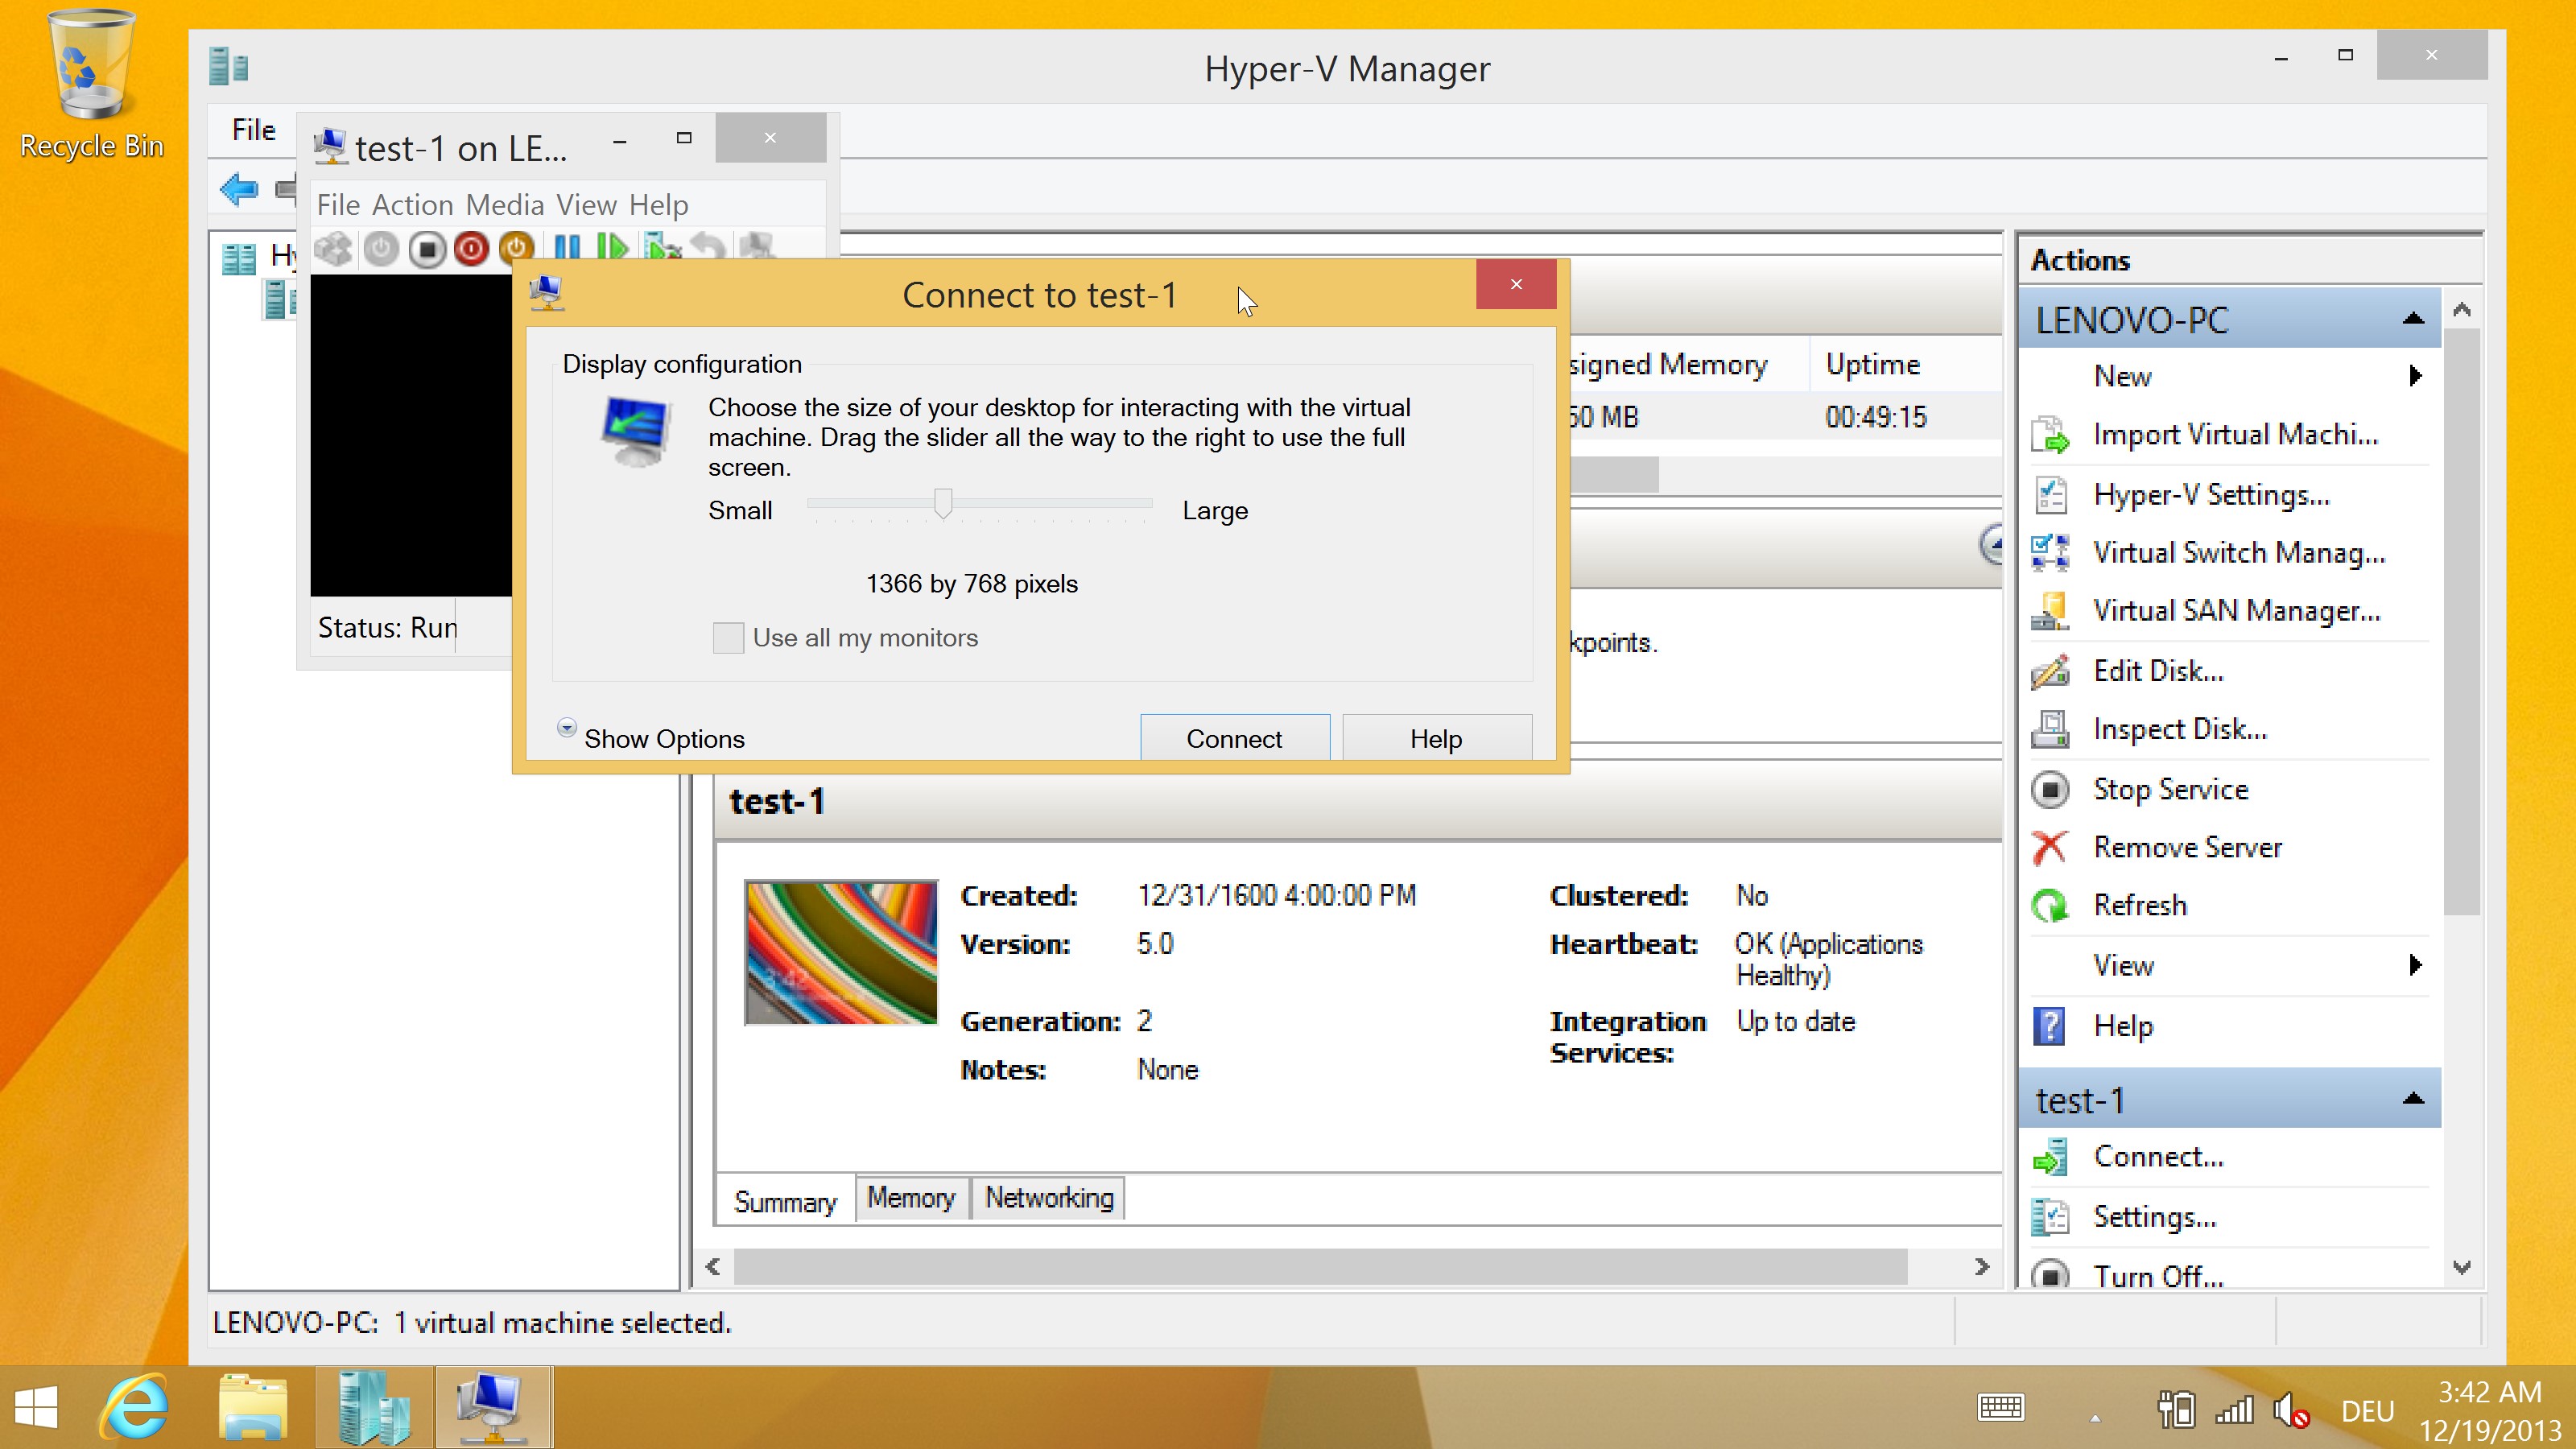
Task: Switch to the Networking tab
Action: tap(1049, 1198)
